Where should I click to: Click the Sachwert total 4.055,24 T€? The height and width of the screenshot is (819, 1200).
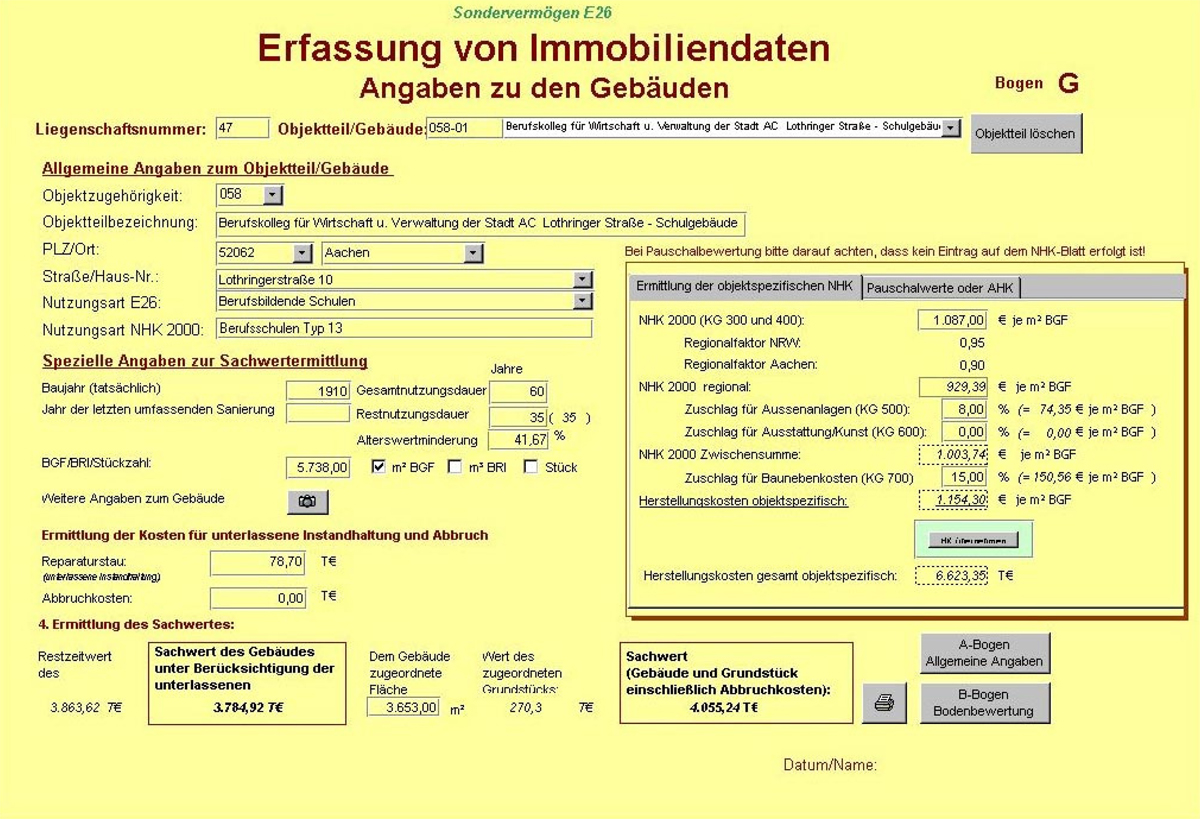(x=723, y=707)
